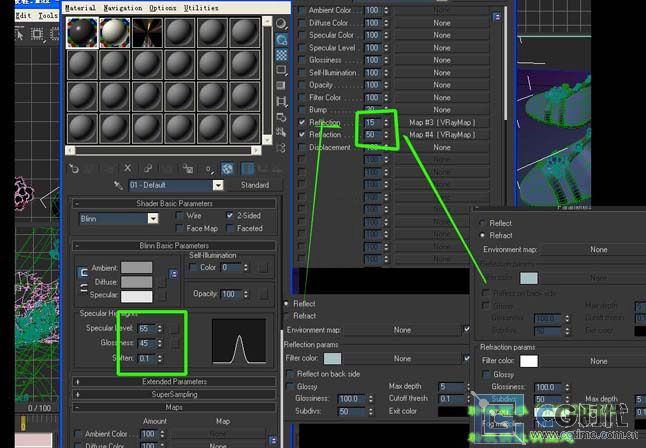Select the third material sample slot
This screenshot has height=448, width=646.
pos(146,33)
